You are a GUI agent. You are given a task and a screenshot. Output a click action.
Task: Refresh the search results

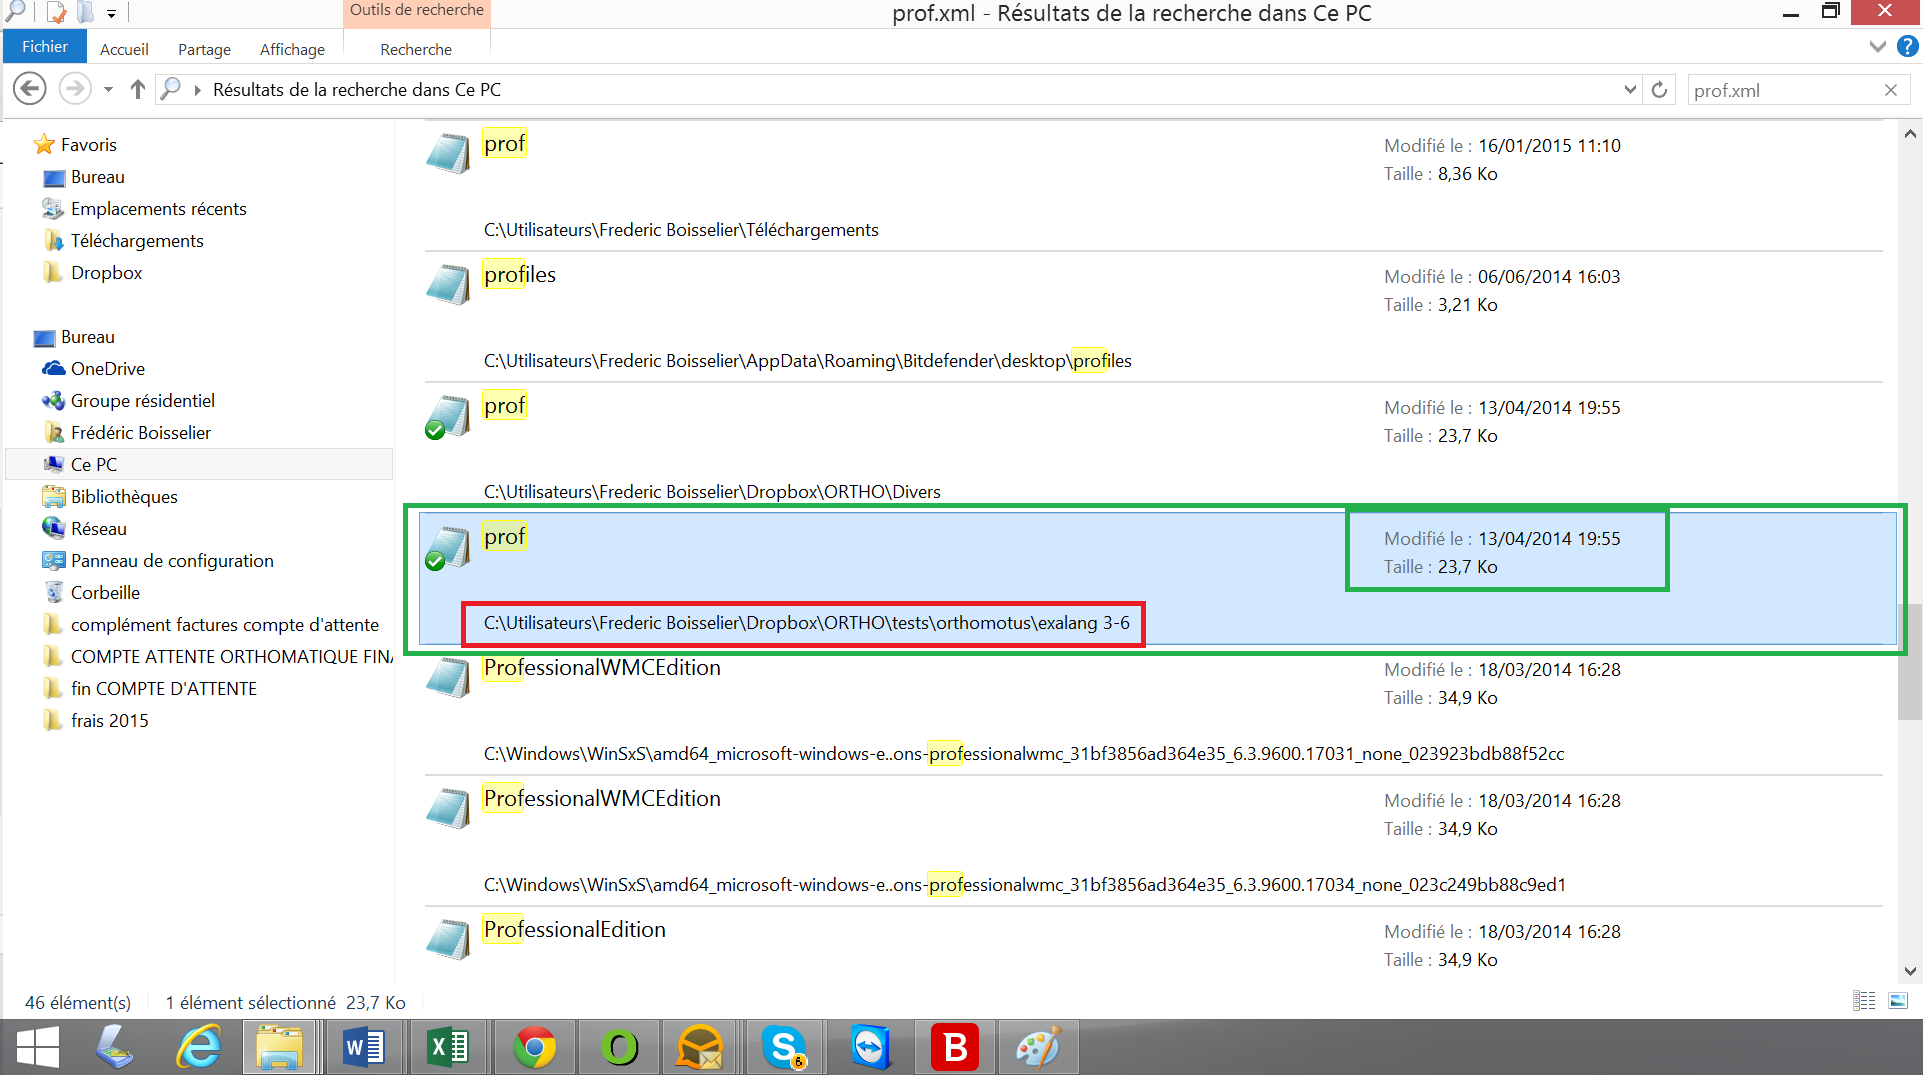tap(1659, 90)
